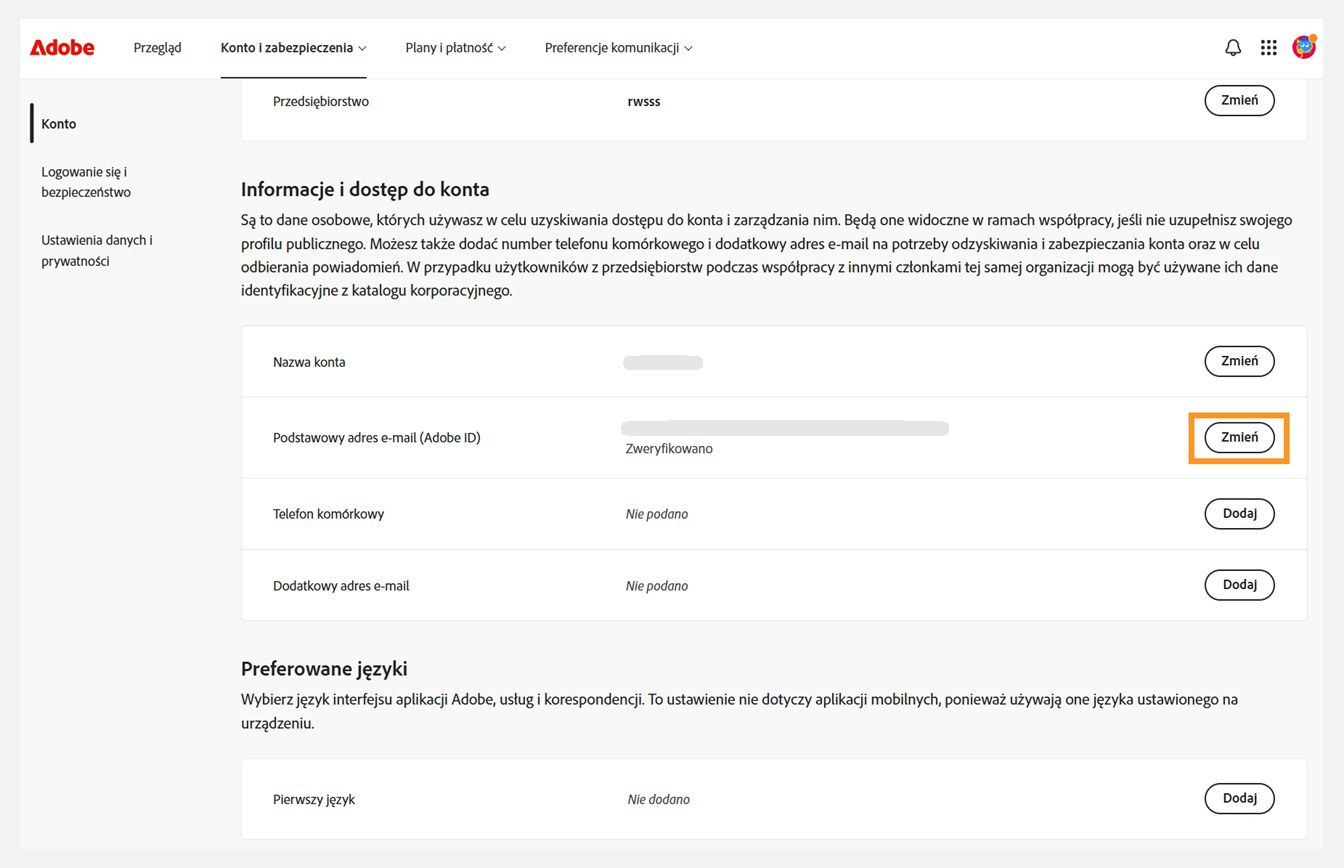This screenshot has height=868, width=1344.
Task: Add a first language with the Dodaj button
Action: [1239, 798]
